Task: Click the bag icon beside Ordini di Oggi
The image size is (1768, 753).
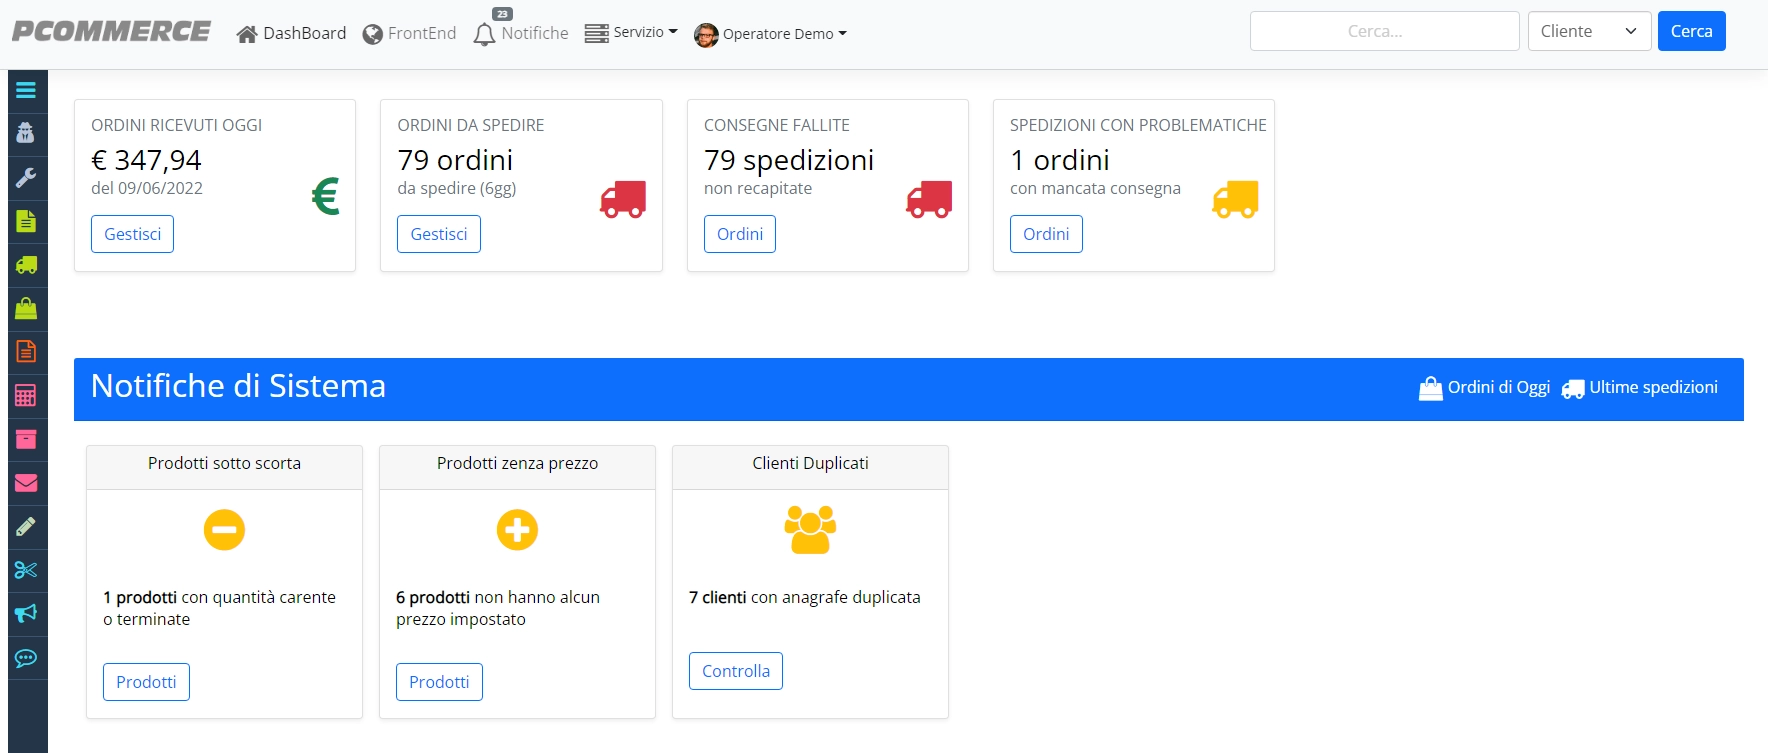Action: [x=1431, y=389]
